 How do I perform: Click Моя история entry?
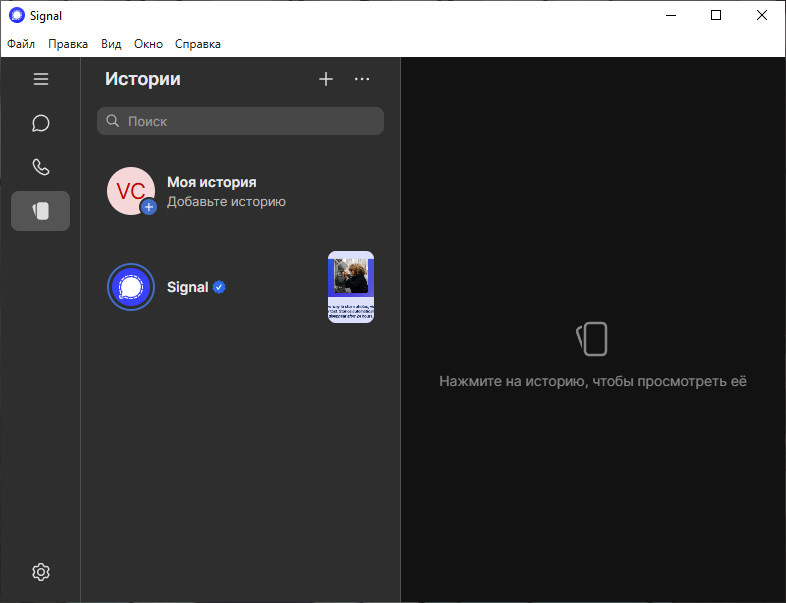(x=241, y=191)
